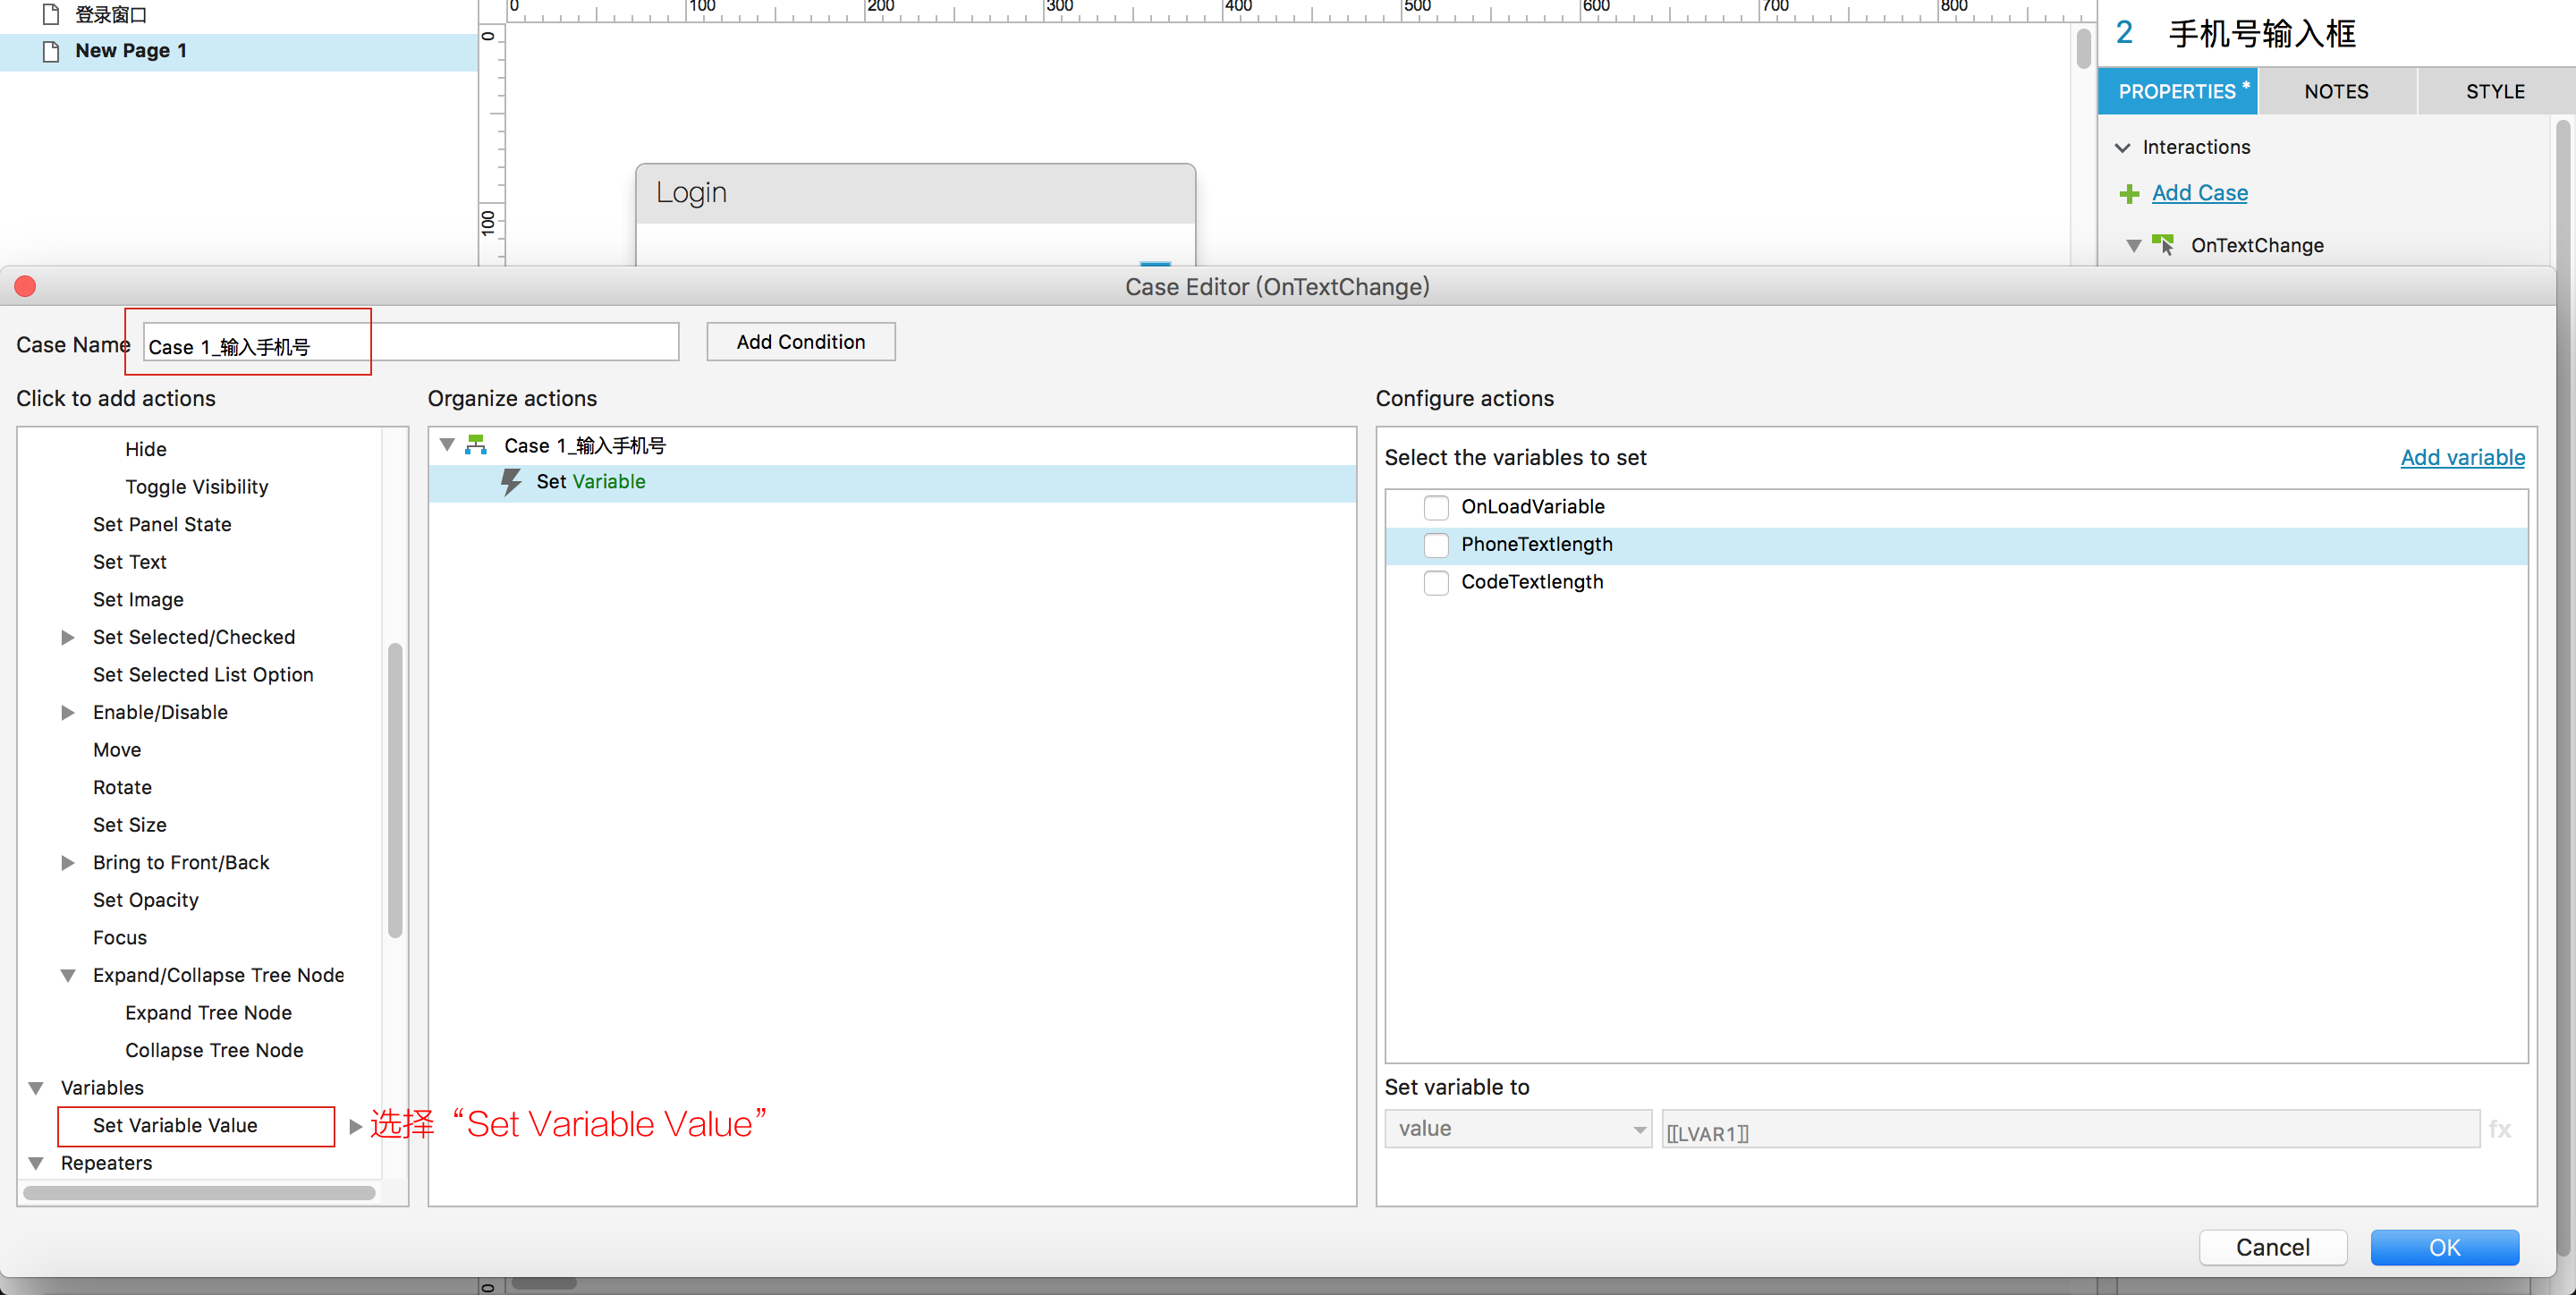Screen dimensions: 2576x1295
Task: Select the Focus action
Action: [x=120, y=938]
